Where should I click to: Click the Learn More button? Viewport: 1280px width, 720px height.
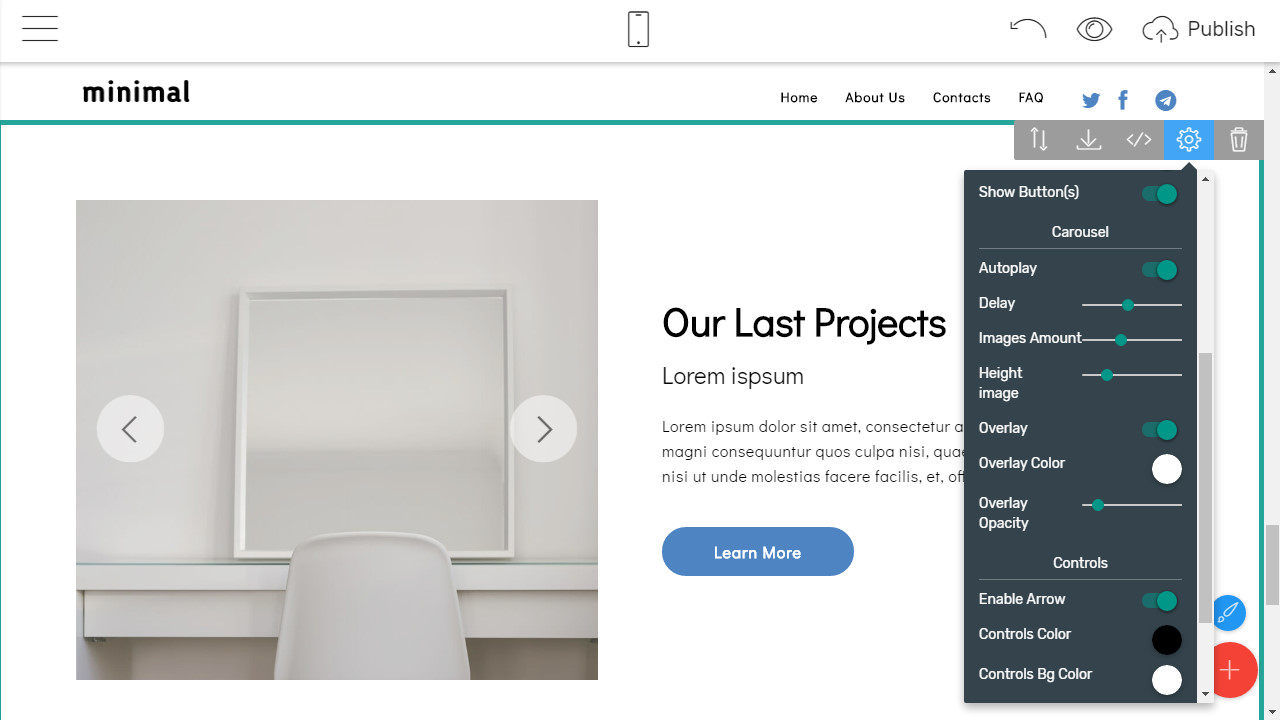point(758,552)
